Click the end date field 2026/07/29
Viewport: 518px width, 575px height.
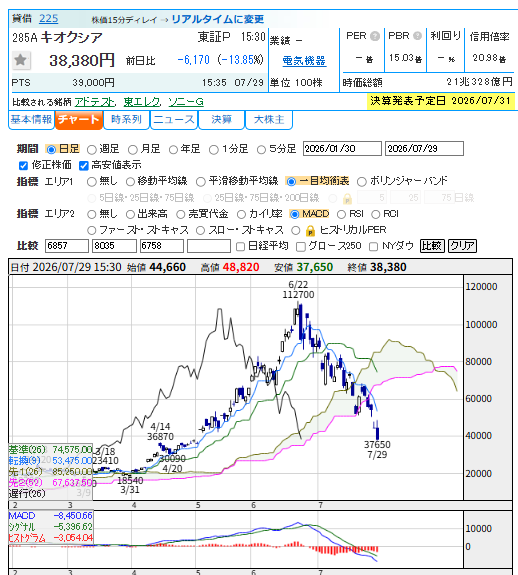(425, 149)
